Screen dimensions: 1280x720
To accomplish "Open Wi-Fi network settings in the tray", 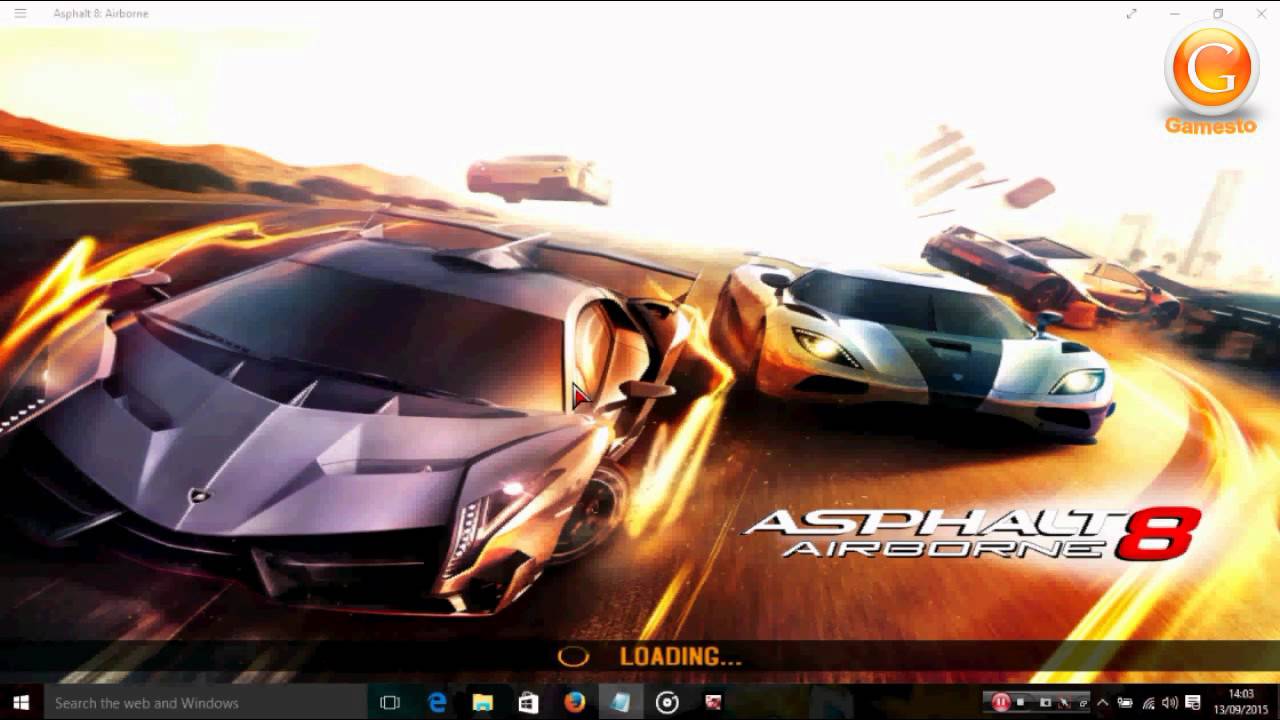I will click(1149, 703).
